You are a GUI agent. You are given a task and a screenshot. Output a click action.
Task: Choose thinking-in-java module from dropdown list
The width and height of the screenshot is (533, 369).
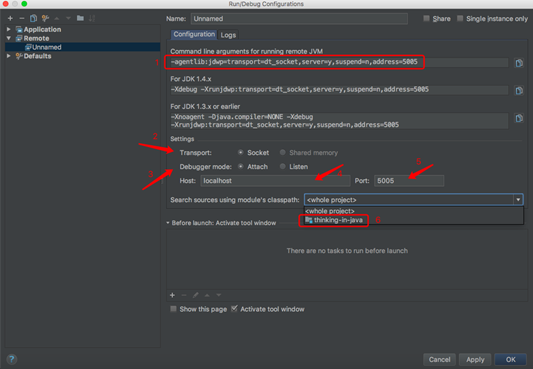coord(414,220)
